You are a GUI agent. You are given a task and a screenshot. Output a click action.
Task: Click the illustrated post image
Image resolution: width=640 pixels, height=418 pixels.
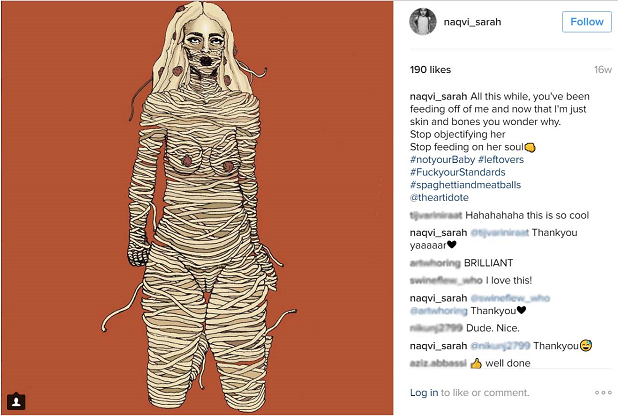point(197,208)
